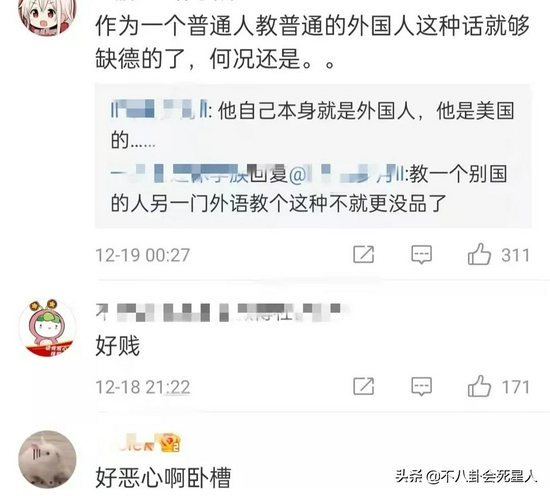Image resolution: width=550 pixels, height=496 pixels.
Task: Tap the 311 like count
Action: [515, 255]
